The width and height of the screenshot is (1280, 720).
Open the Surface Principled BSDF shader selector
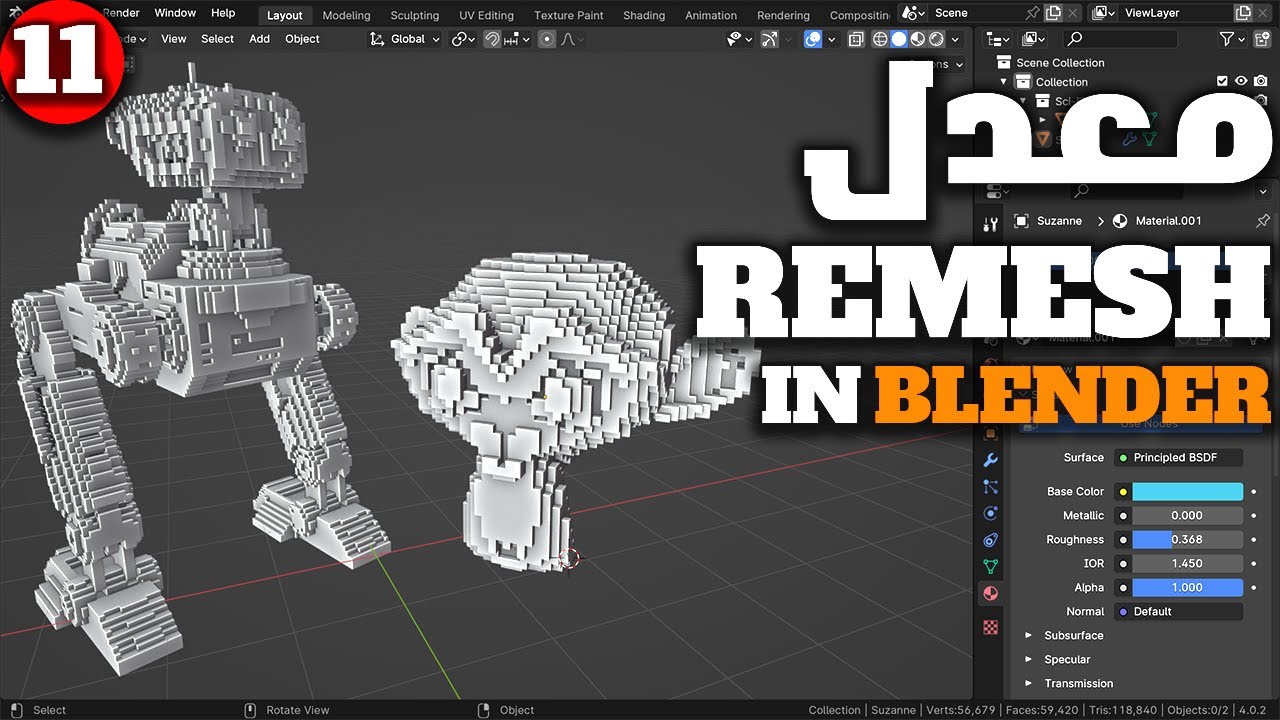(x=1179, y=458)
